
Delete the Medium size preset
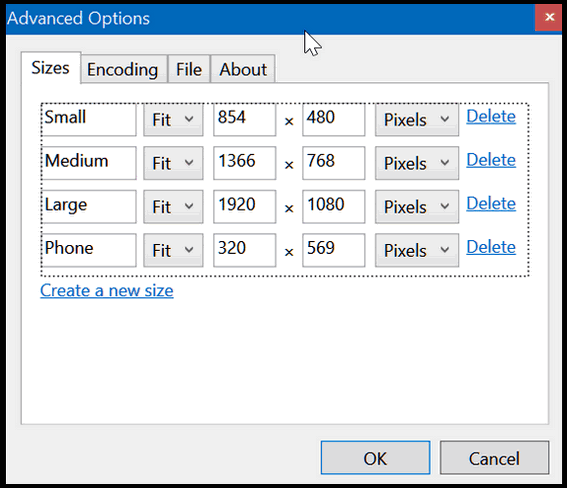pyautogui.click(x=491, y=160)
